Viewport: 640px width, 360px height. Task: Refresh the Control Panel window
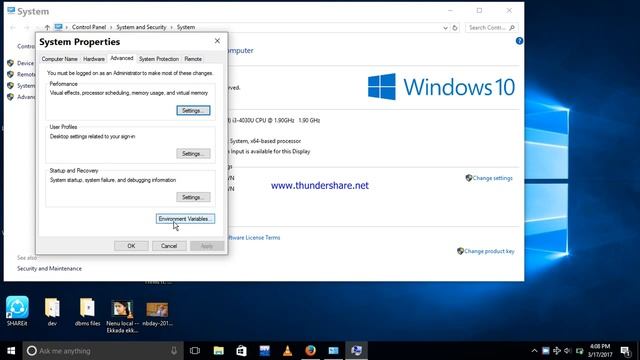(x=455, y=28)
